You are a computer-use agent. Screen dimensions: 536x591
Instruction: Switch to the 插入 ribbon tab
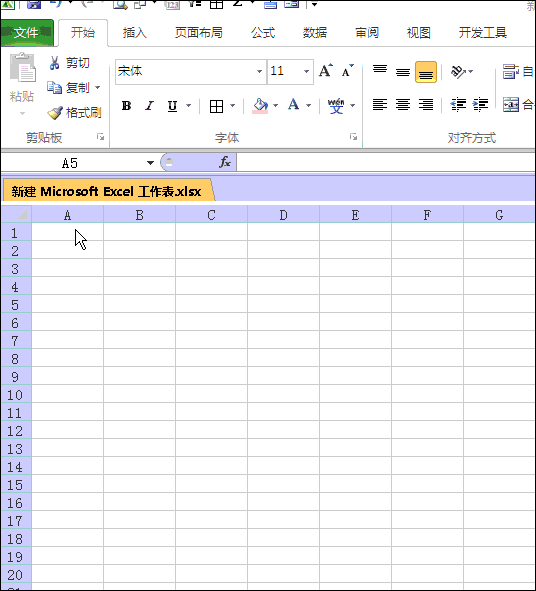coord(135,33)
